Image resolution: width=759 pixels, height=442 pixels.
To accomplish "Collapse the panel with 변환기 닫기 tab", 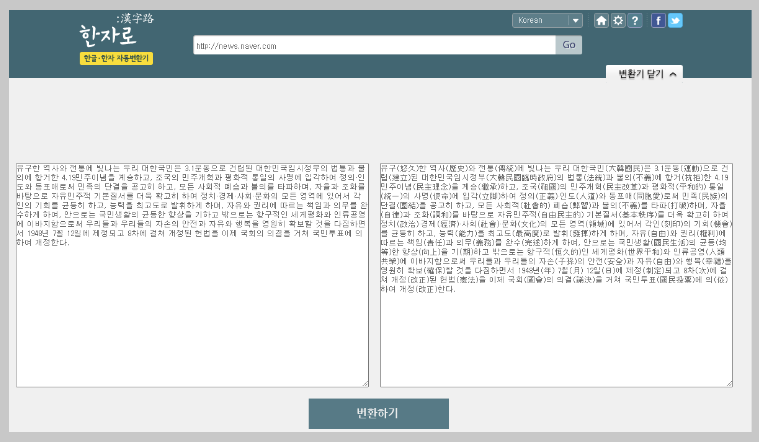I will click(x=644, y=74).
